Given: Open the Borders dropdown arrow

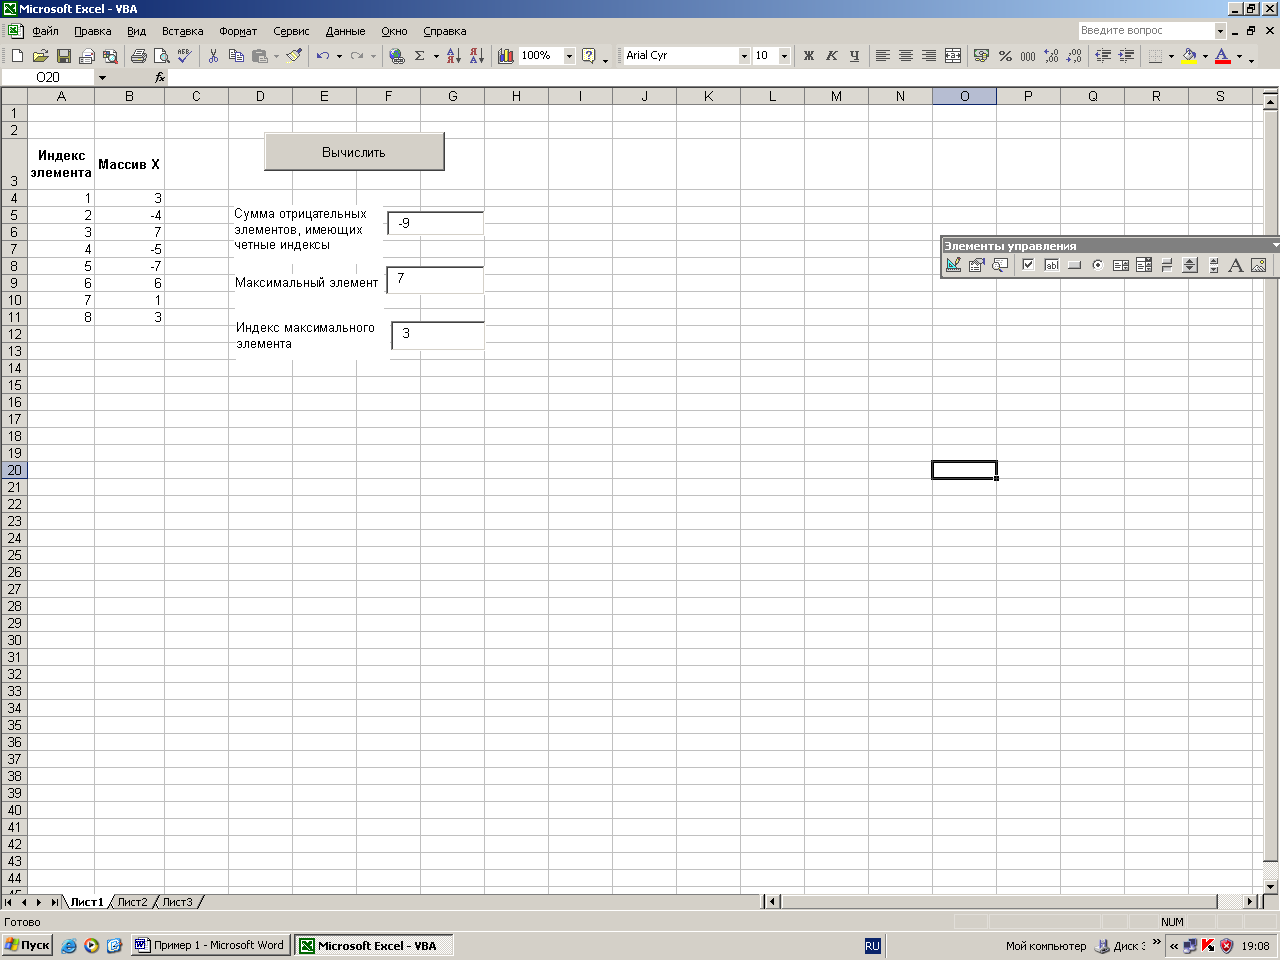Looking at the screenshot, I should coord(1171,56).
